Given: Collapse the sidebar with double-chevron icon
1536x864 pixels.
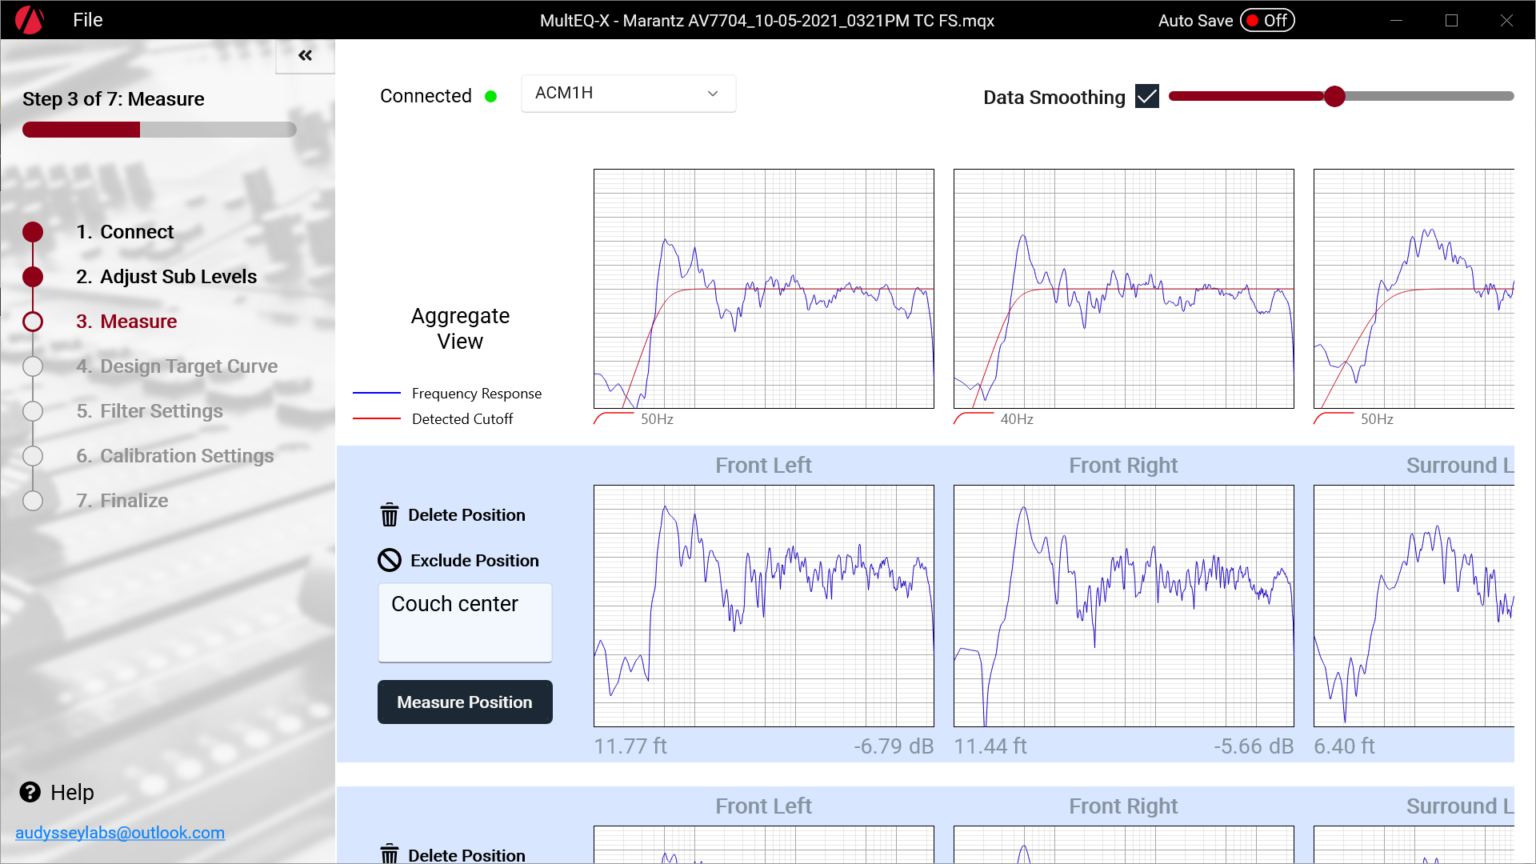Looking at the screenshot, I should 305,56.
